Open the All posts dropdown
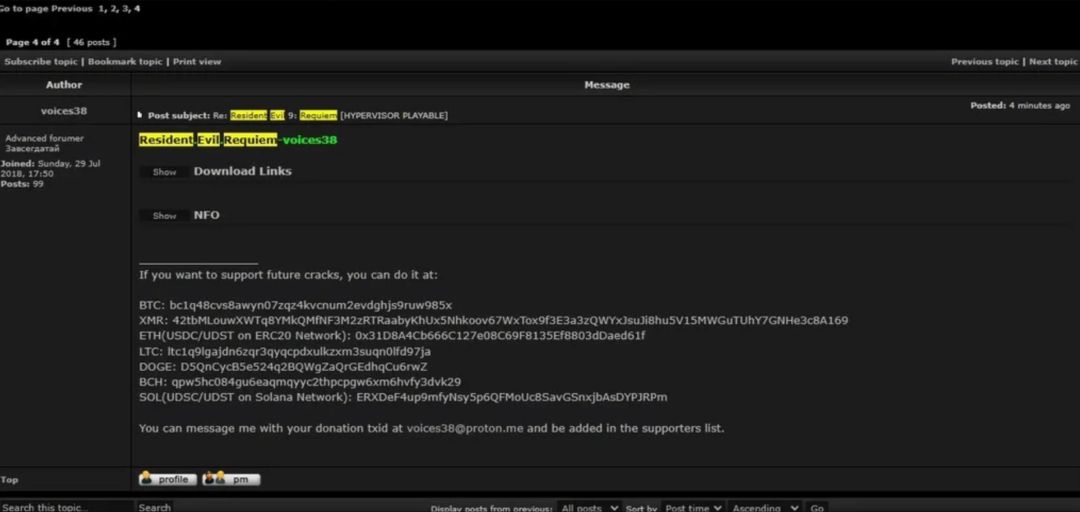The height and width of the screenshot is (512, 1080). [x=589, y=508]
